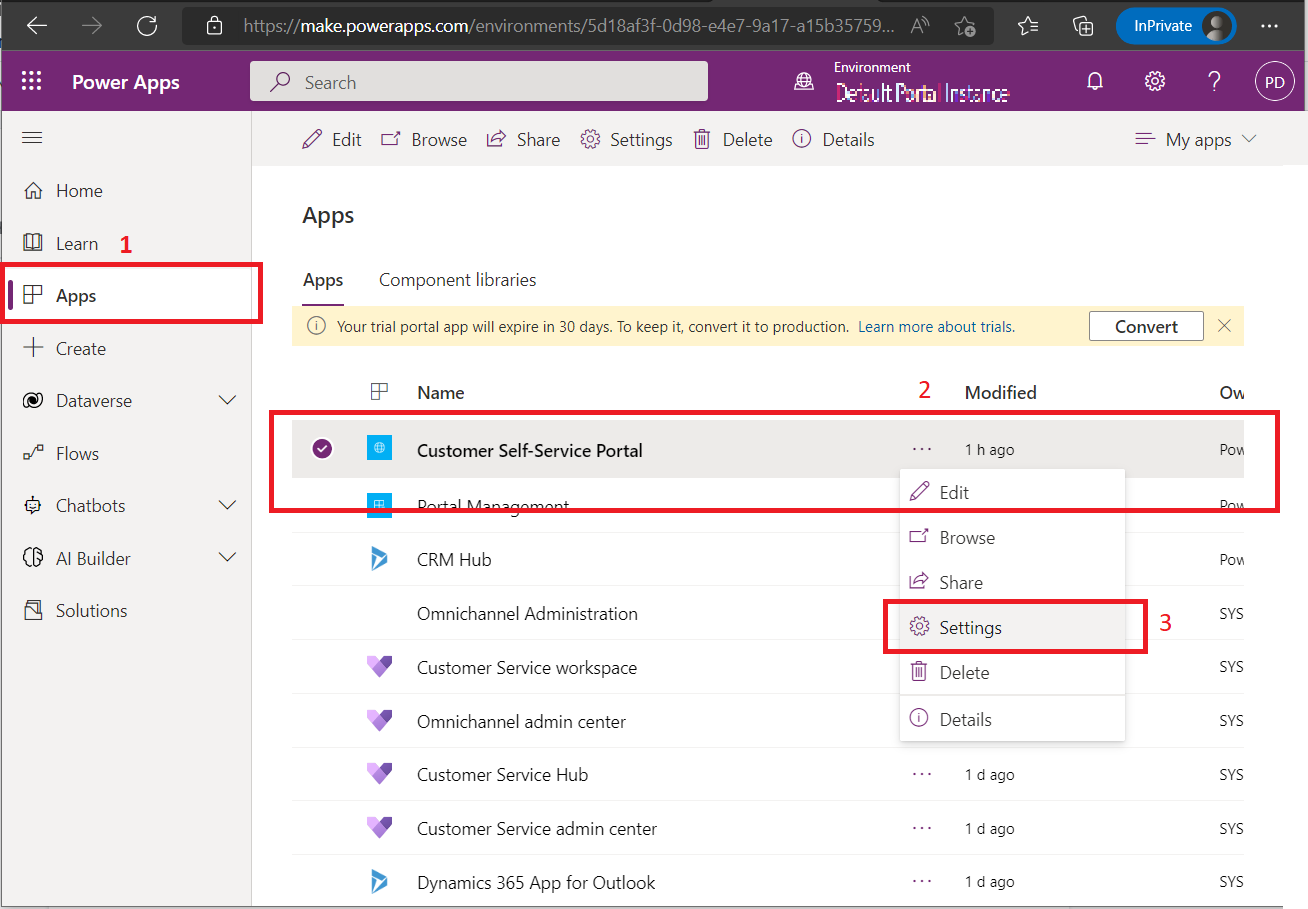Screen dimensions: 1308x909
Task: Open browser favorites star icon
Action: (1027, 26)
